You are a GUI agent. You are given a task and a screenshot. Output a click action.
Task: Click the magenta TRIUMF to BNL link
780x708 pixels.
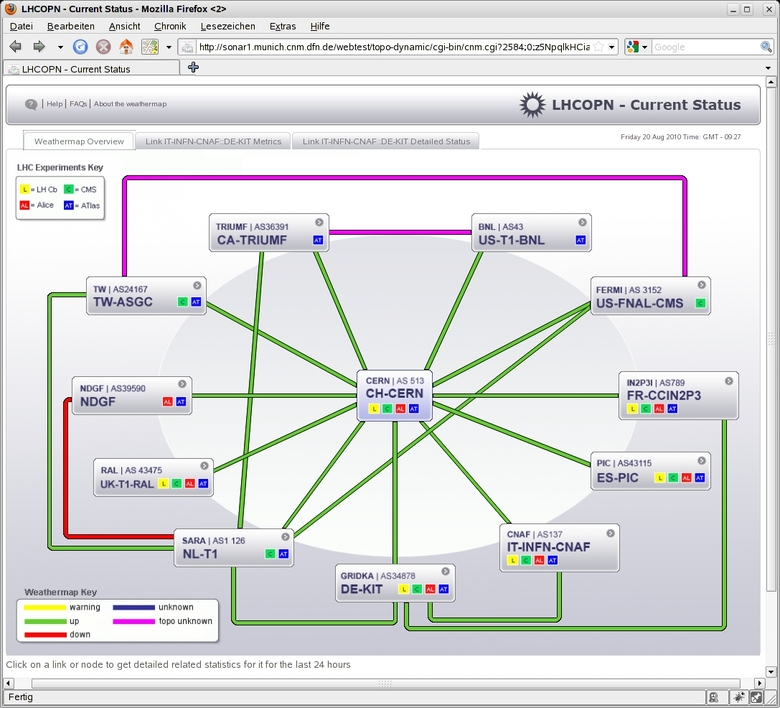(400, 232)
